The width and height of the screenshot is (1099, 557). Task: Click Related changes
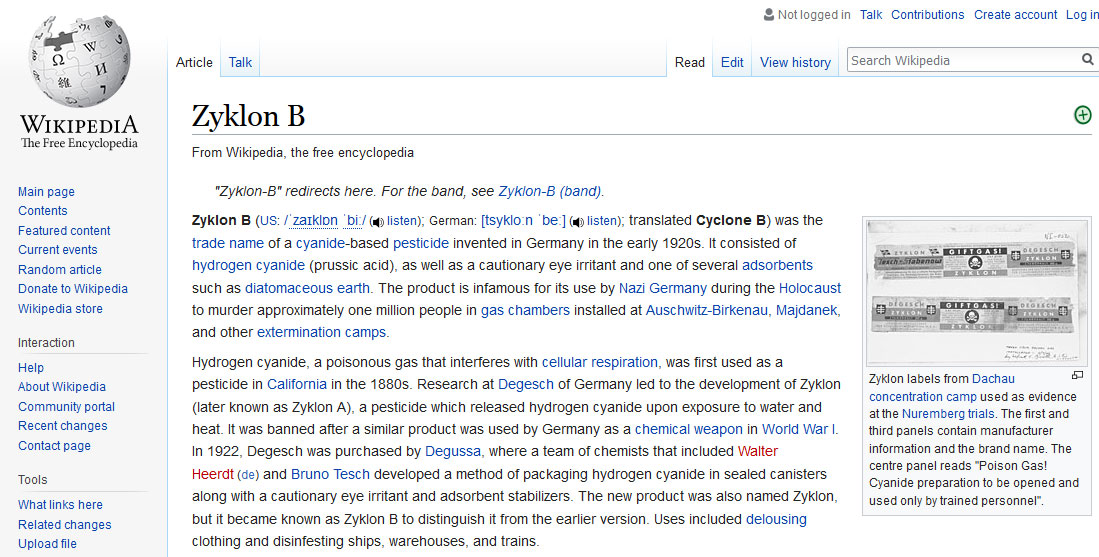(64, 524)
